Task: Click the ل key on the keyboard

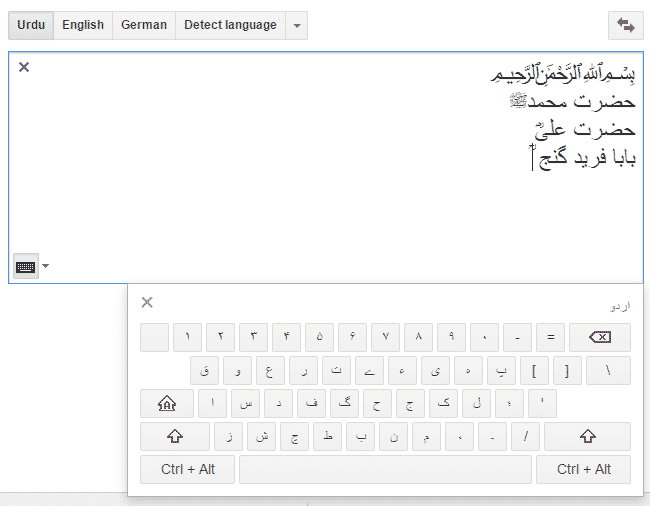Action: [476, 403]
